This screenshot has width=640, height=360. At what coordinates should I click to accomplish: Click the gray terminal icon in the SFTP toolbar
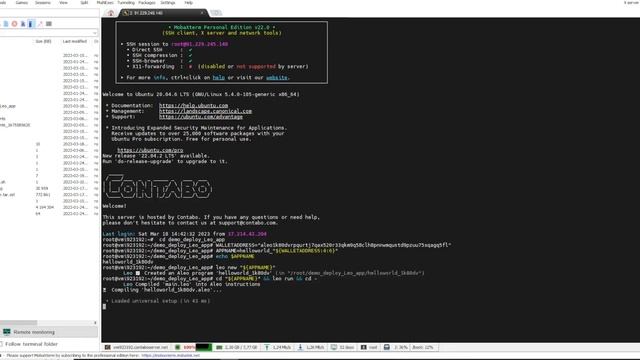[49, 24]
